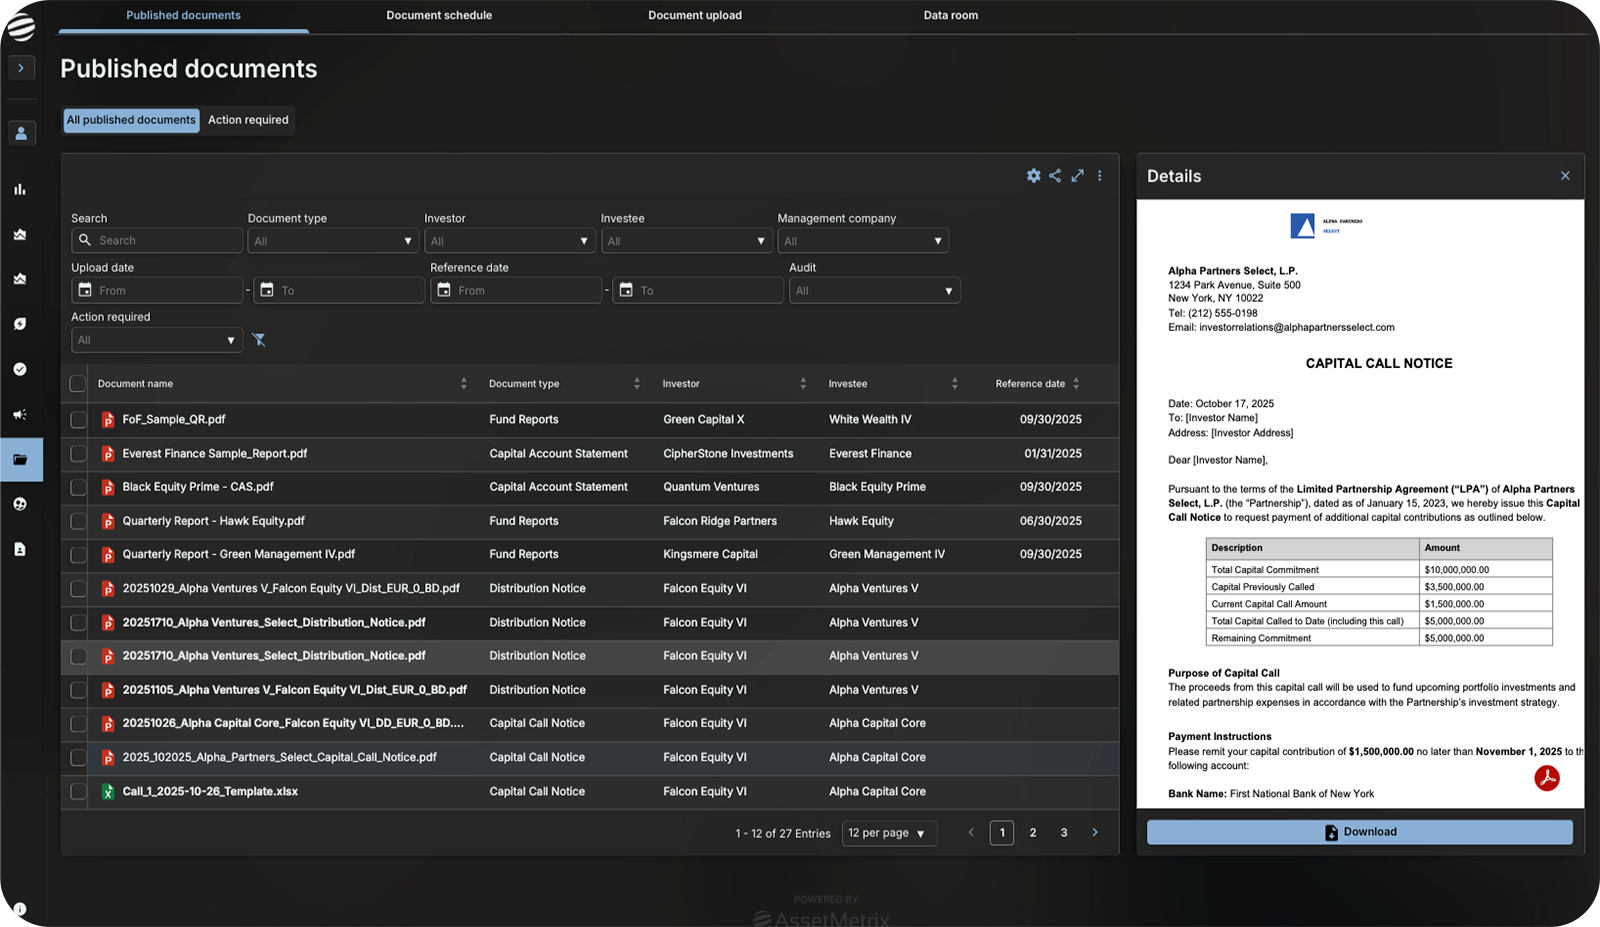Open the 12 per page dropdown
Viewport: 1600px width, 927px height.
pos(888,833)
